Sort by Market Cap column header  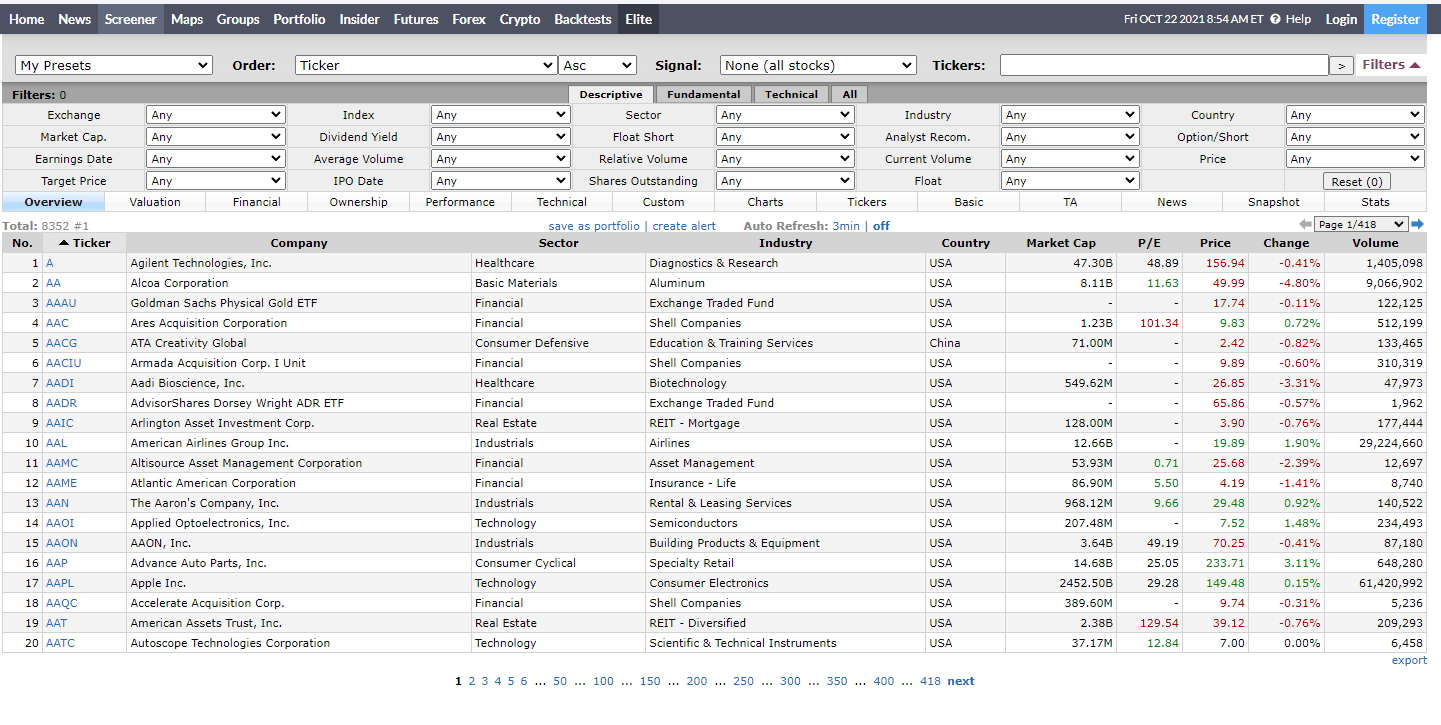click(x=1061, y=243)
